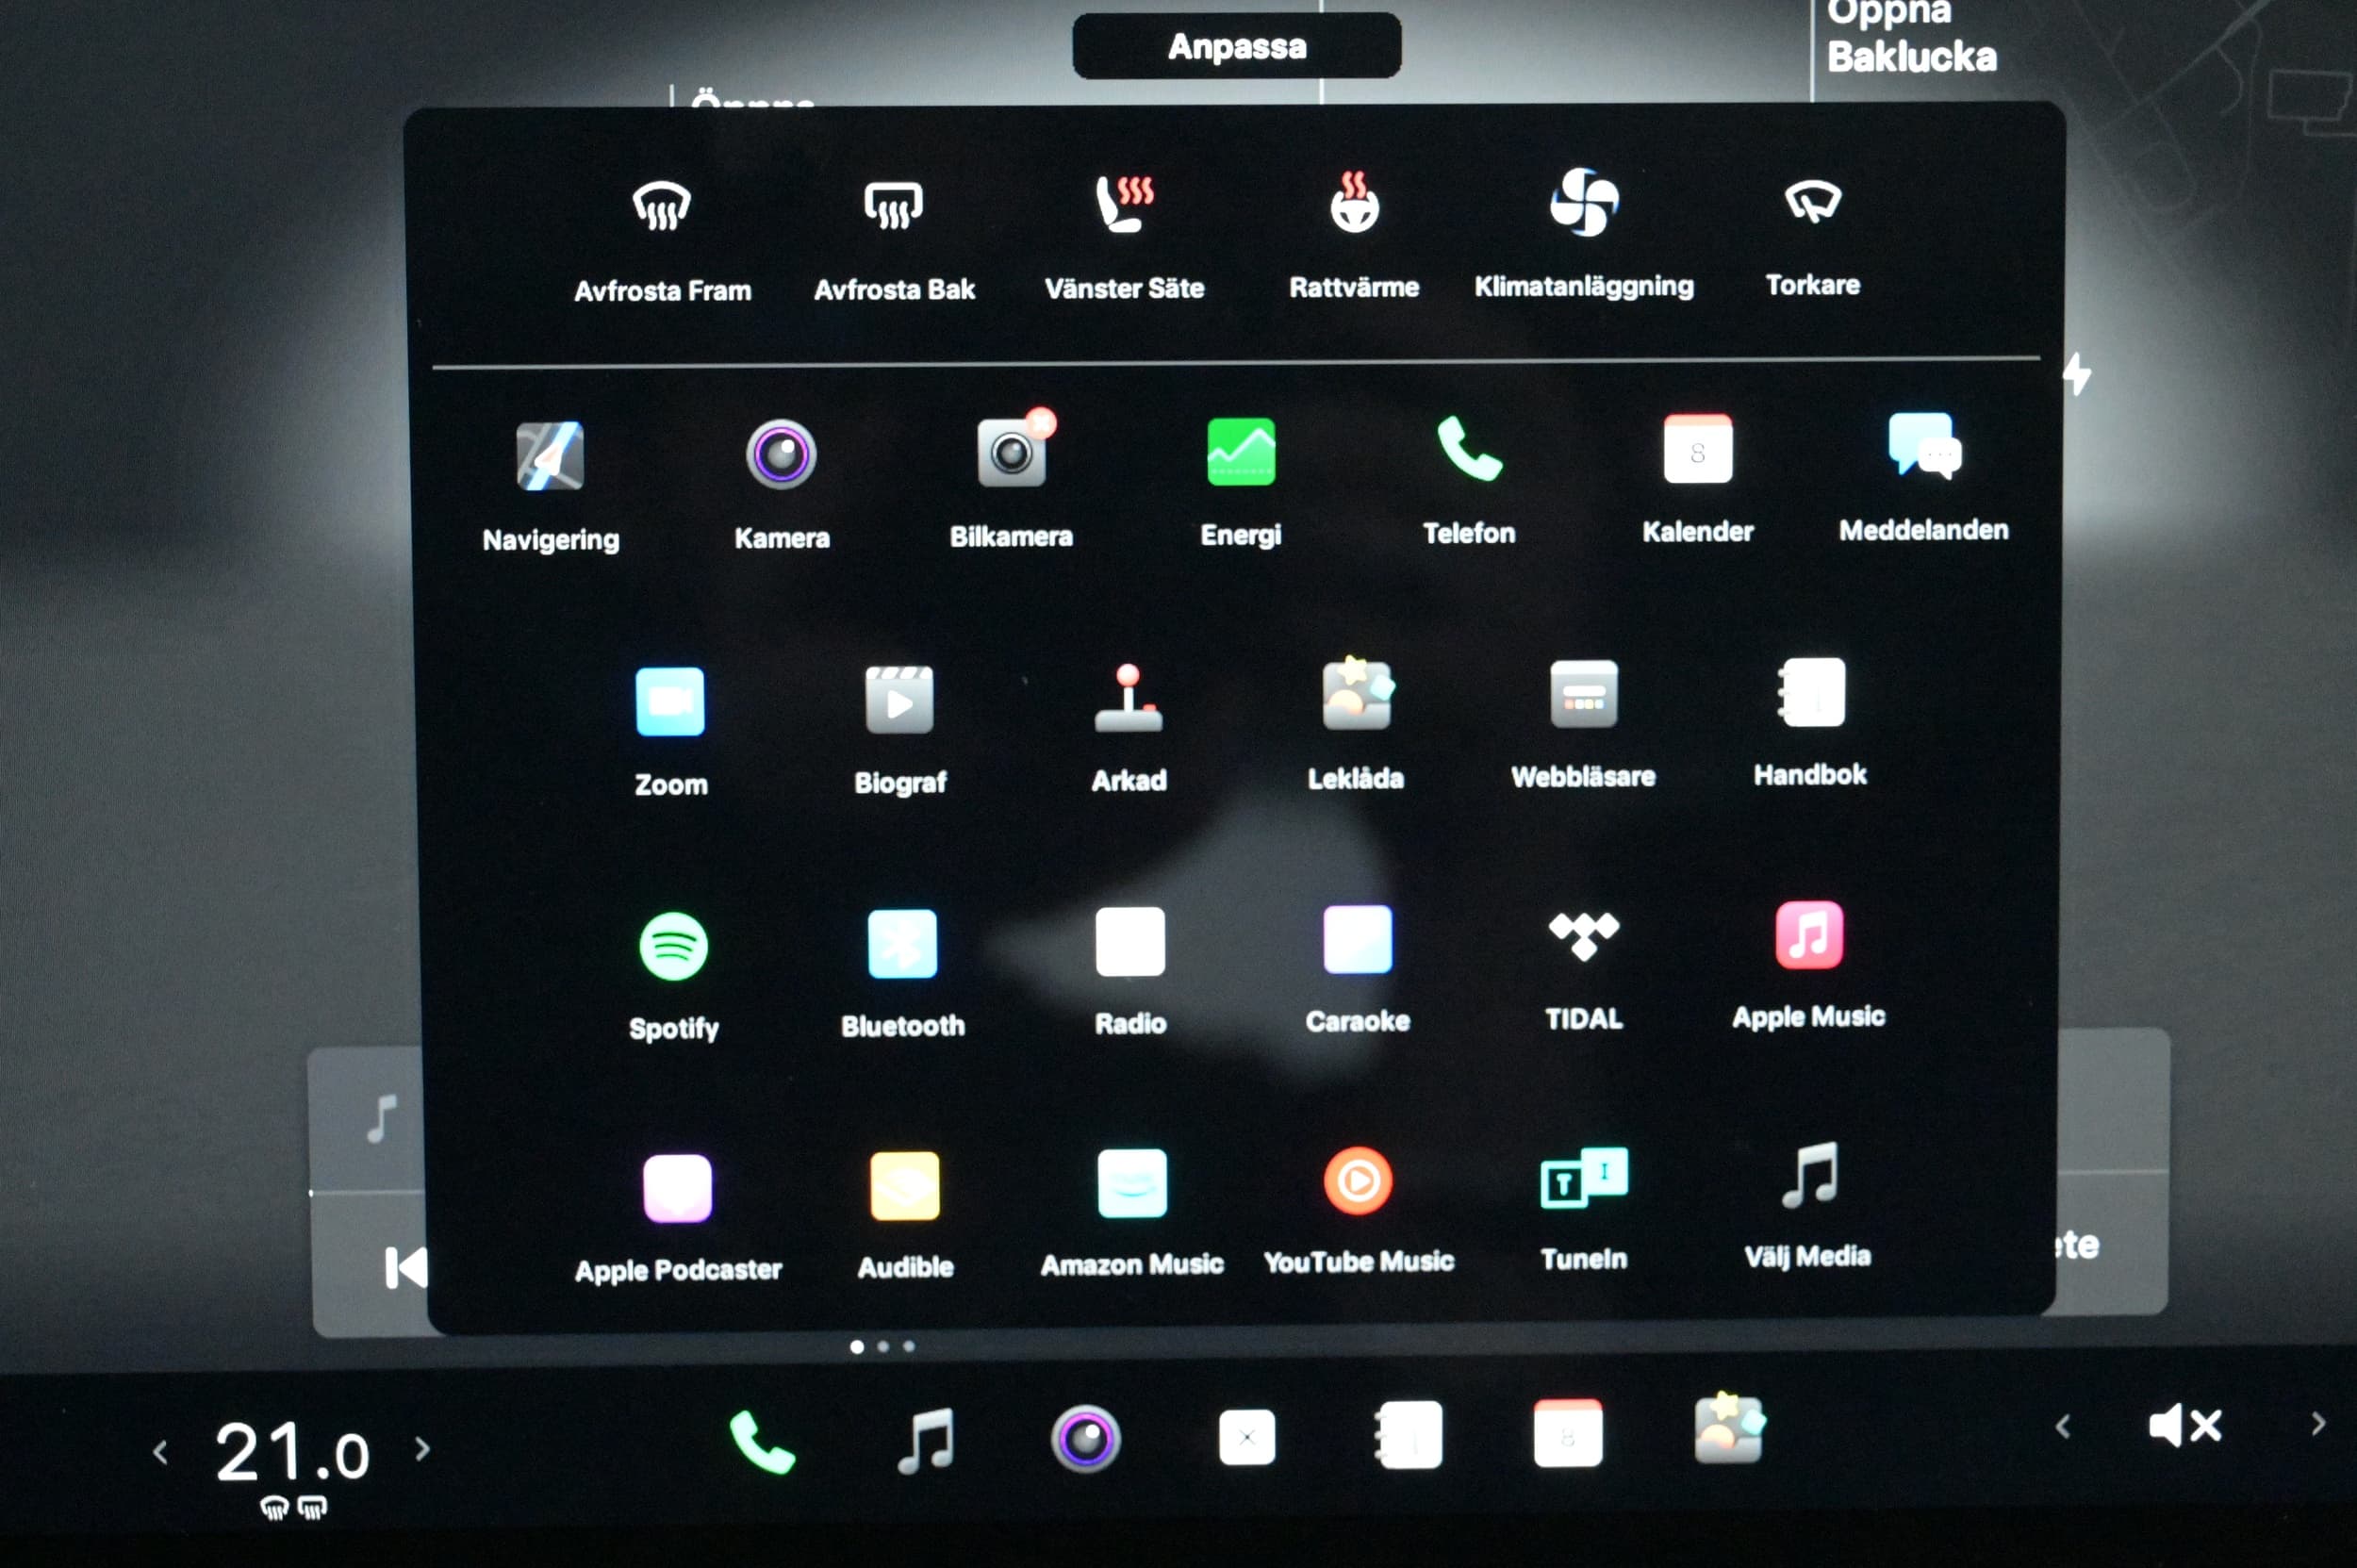Open the Leklåda toybox app
The width and height of the screenshot is (2357, 1568).
[x=1356, y=694]
